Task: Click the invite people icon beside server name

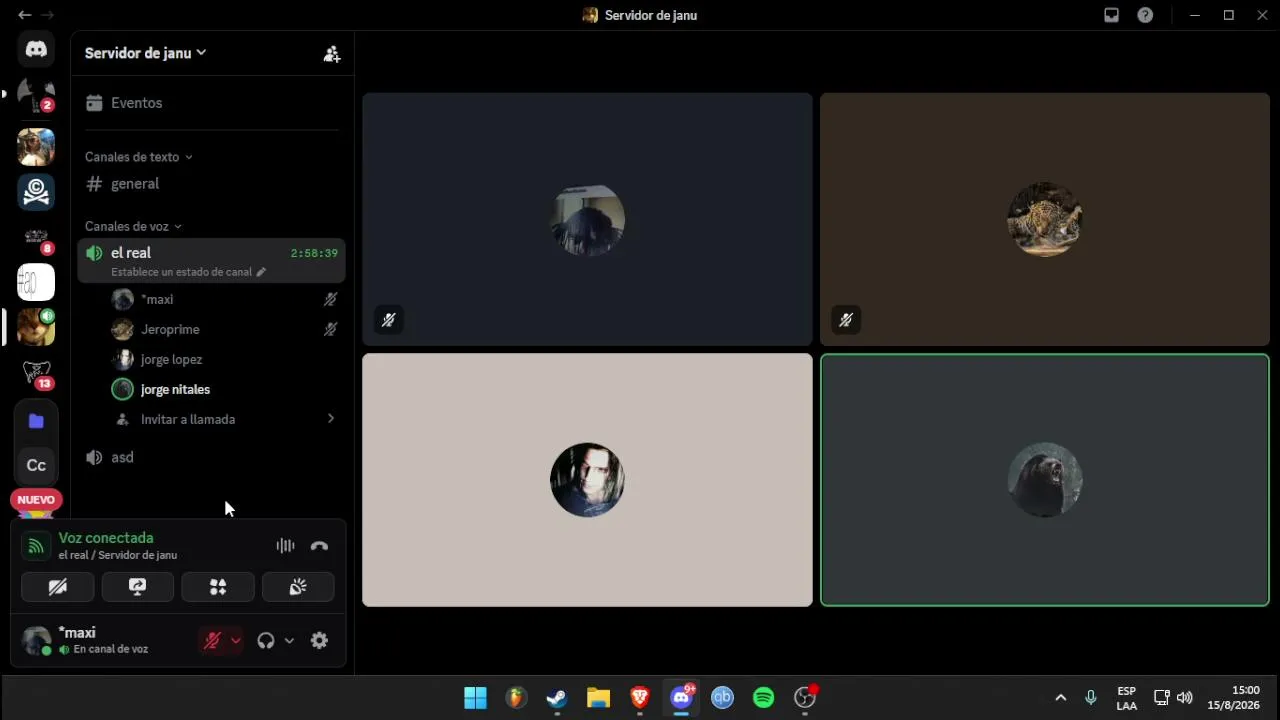Action: pyautogui.click(x=332, y=54)
